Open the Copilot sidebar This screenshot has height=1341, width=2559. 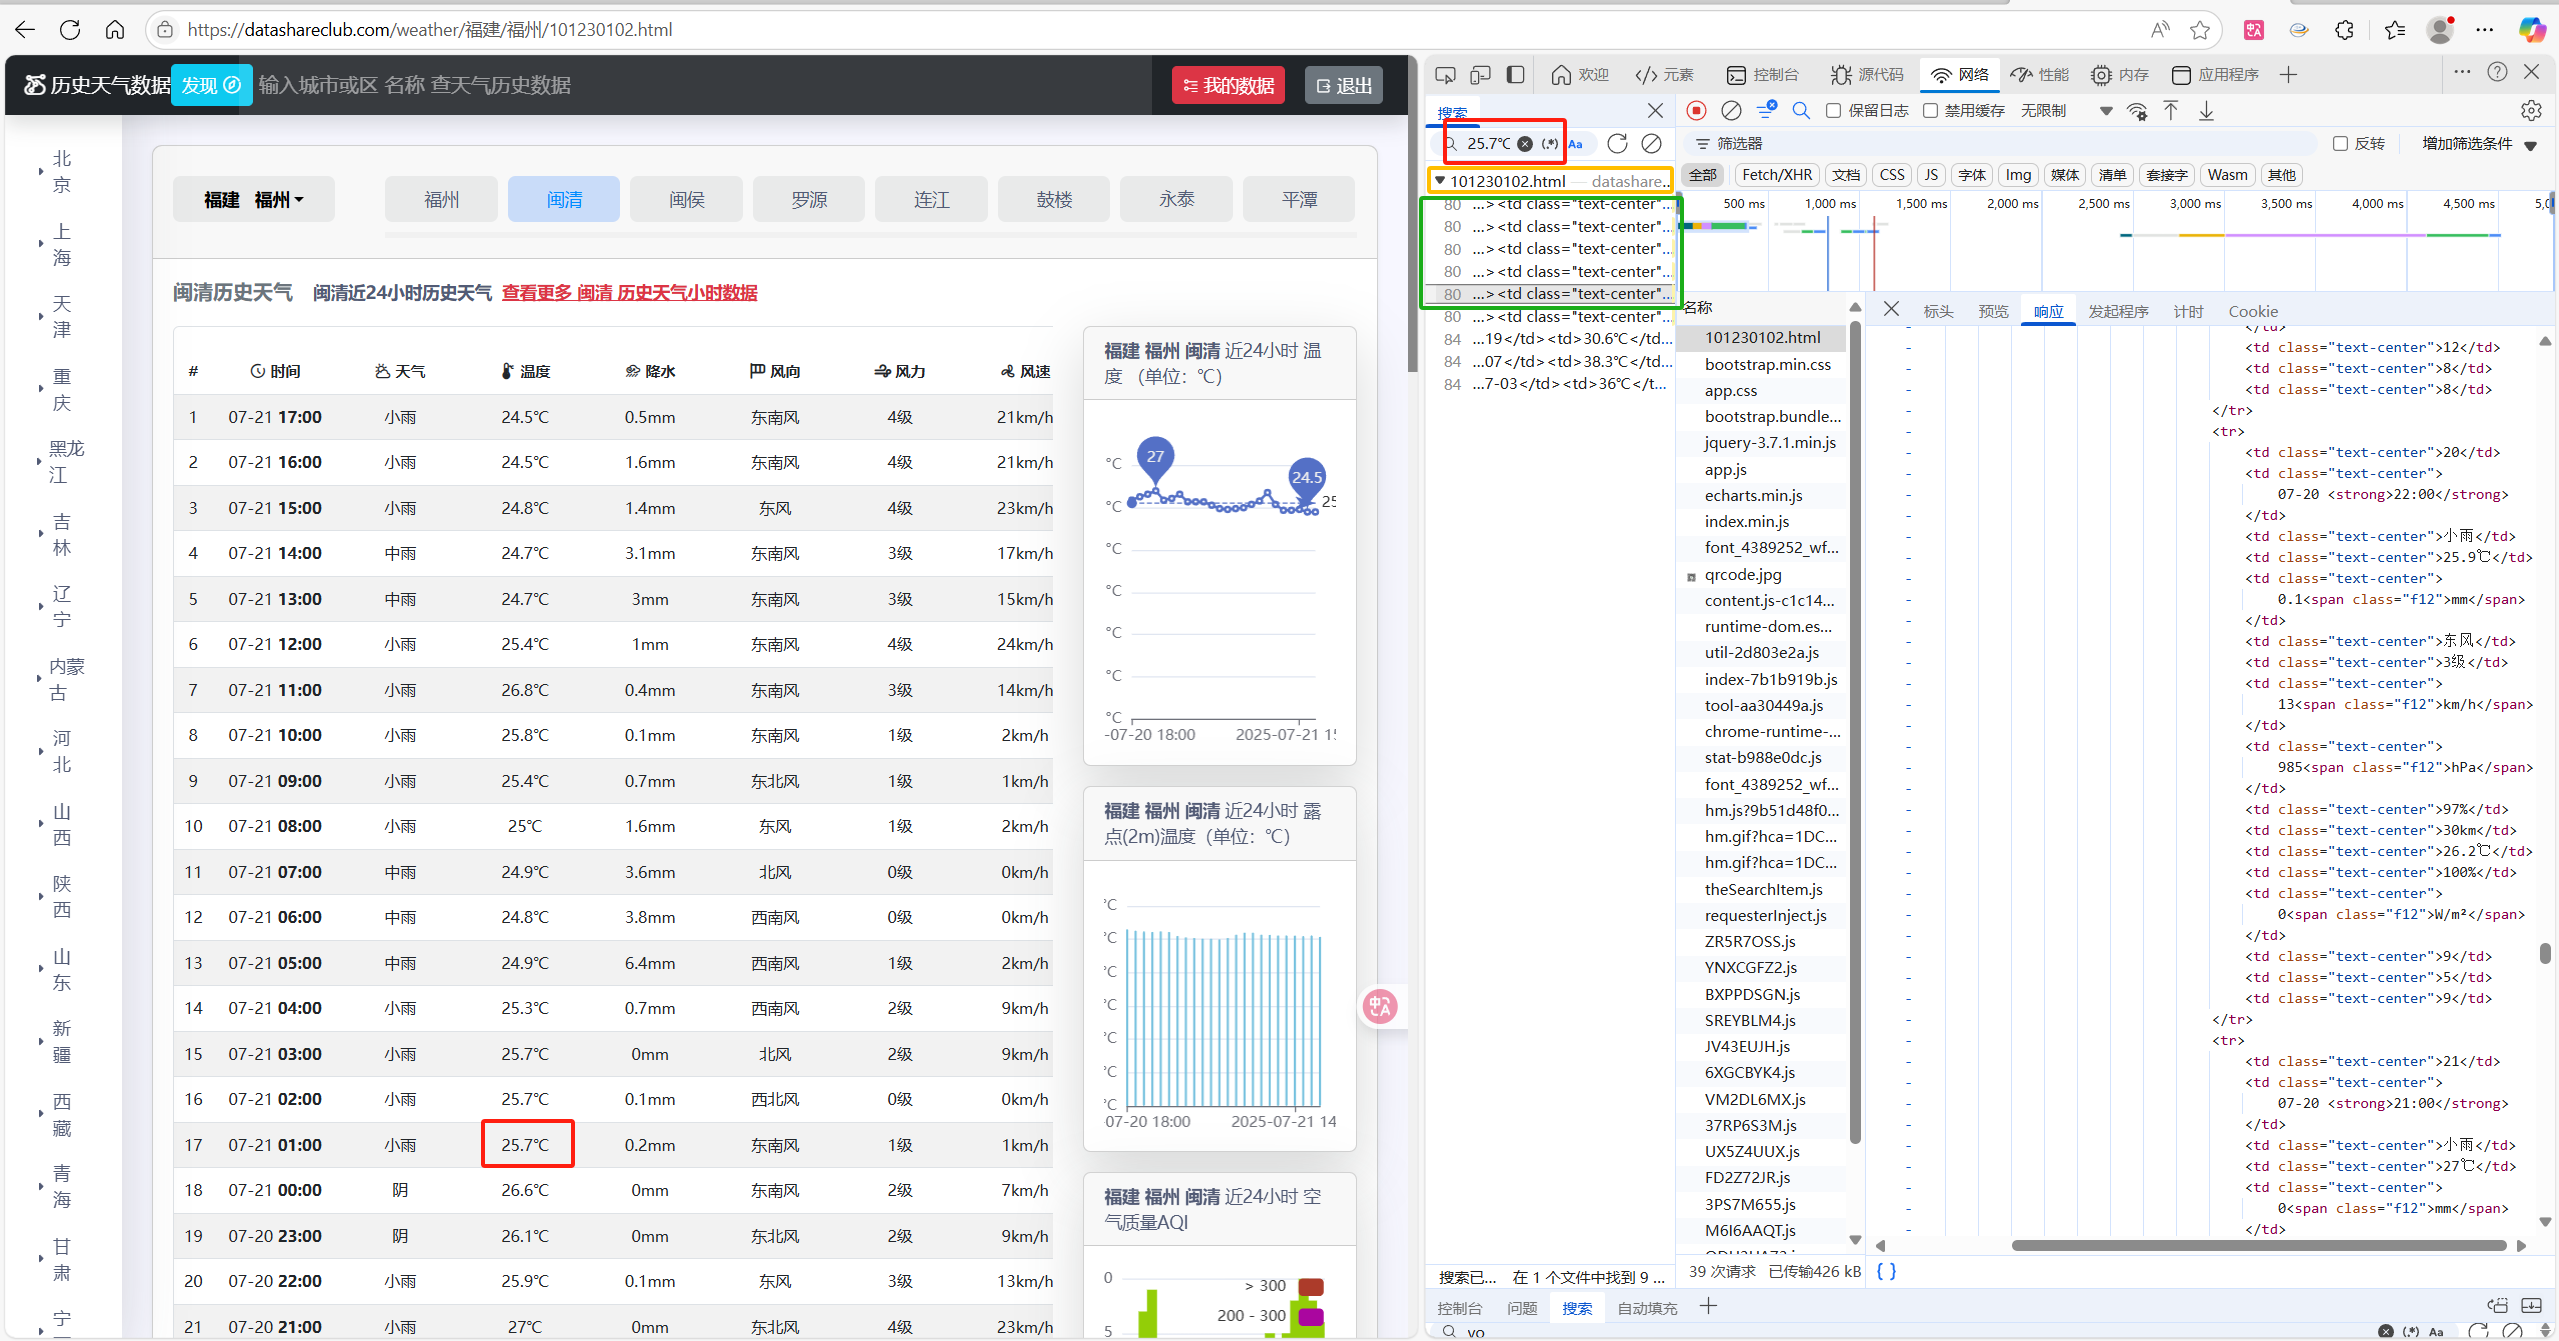click(x=2532, y=30)
